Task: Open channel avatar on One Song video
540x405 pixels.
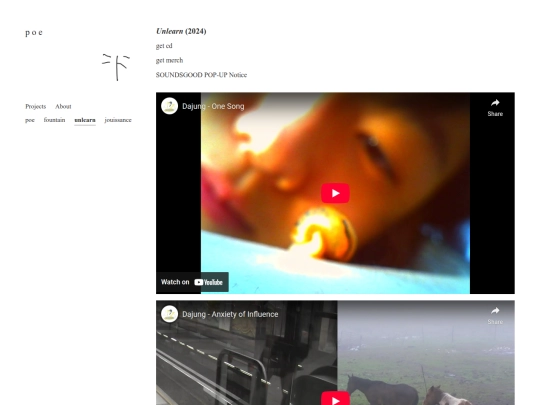Action: (169, 106)
